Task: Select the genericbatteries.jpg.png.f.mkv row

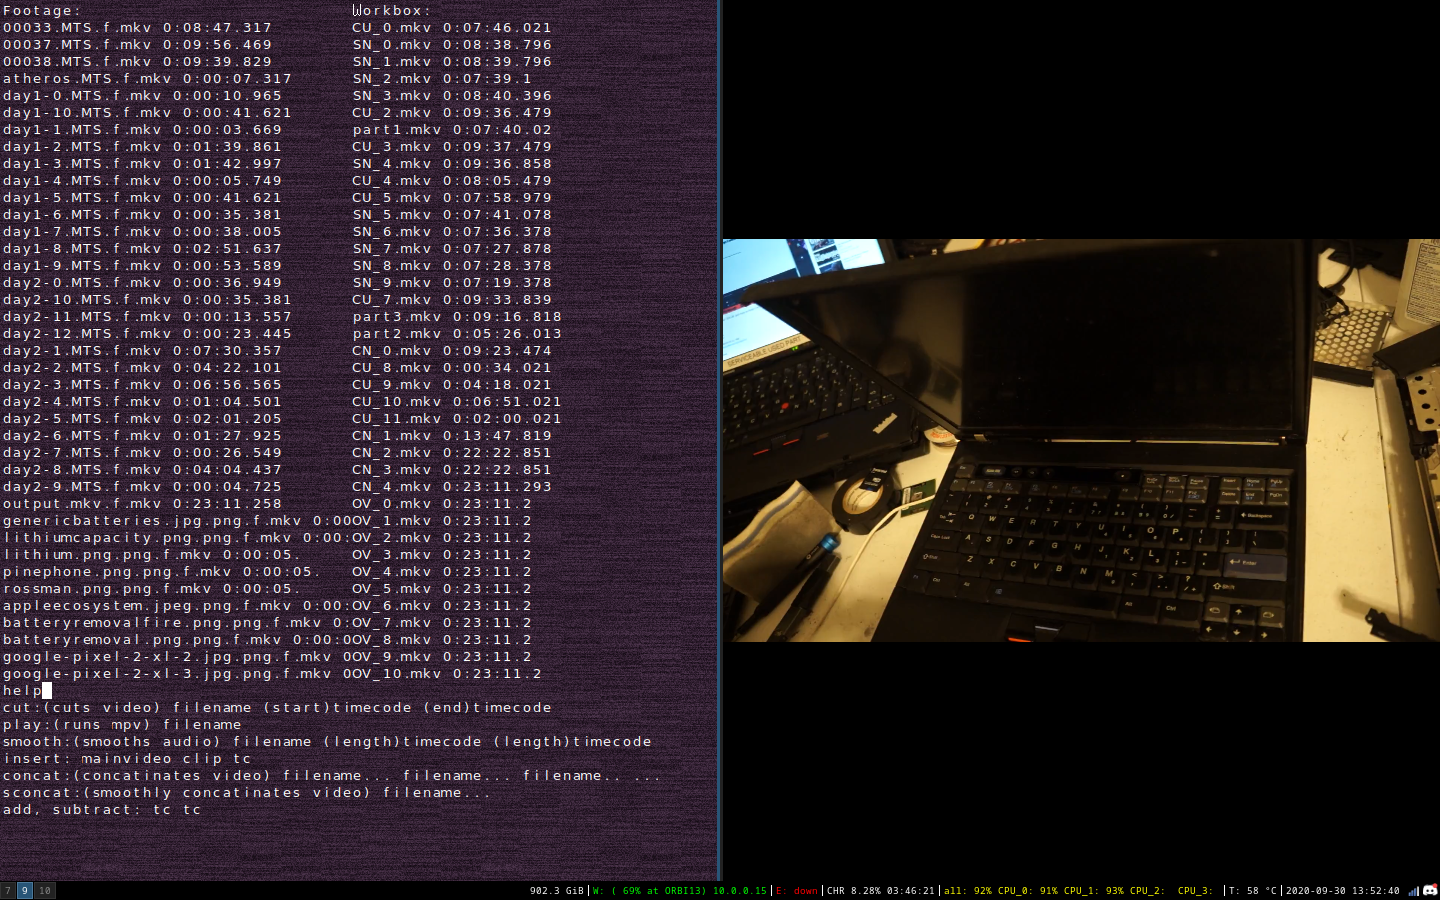Action: (176, 521)
